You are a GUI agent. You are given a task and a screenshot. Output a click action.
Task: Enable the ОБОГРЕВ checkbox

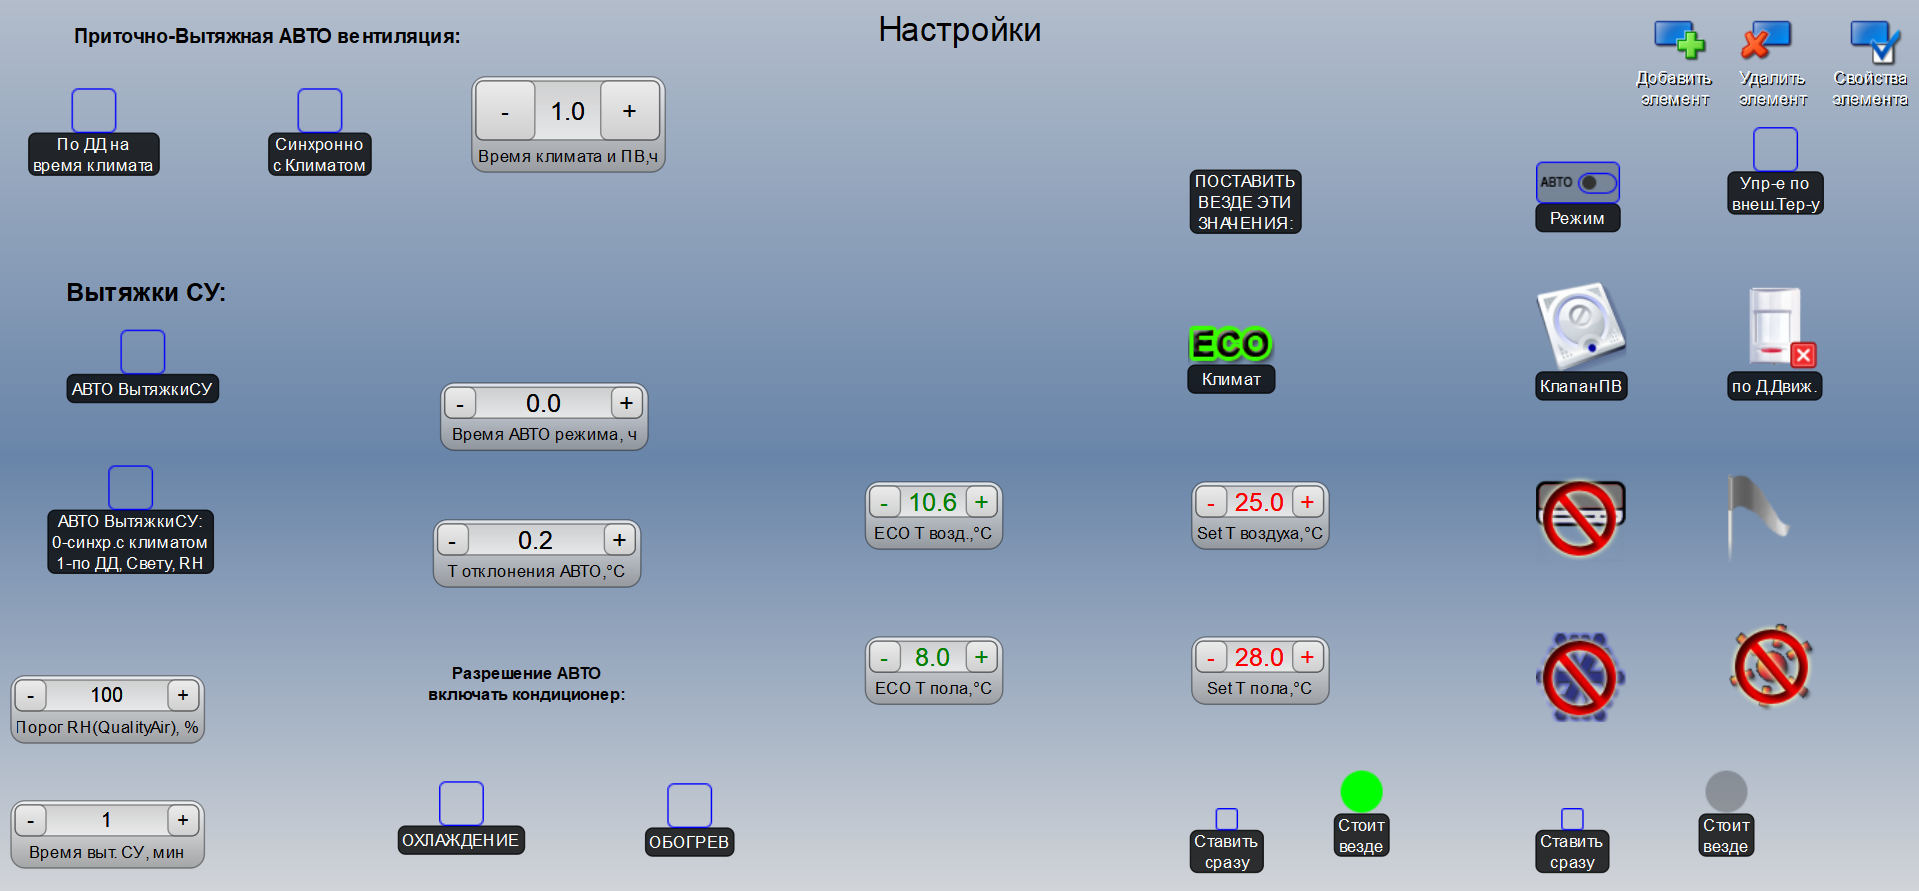click(689, 806)
